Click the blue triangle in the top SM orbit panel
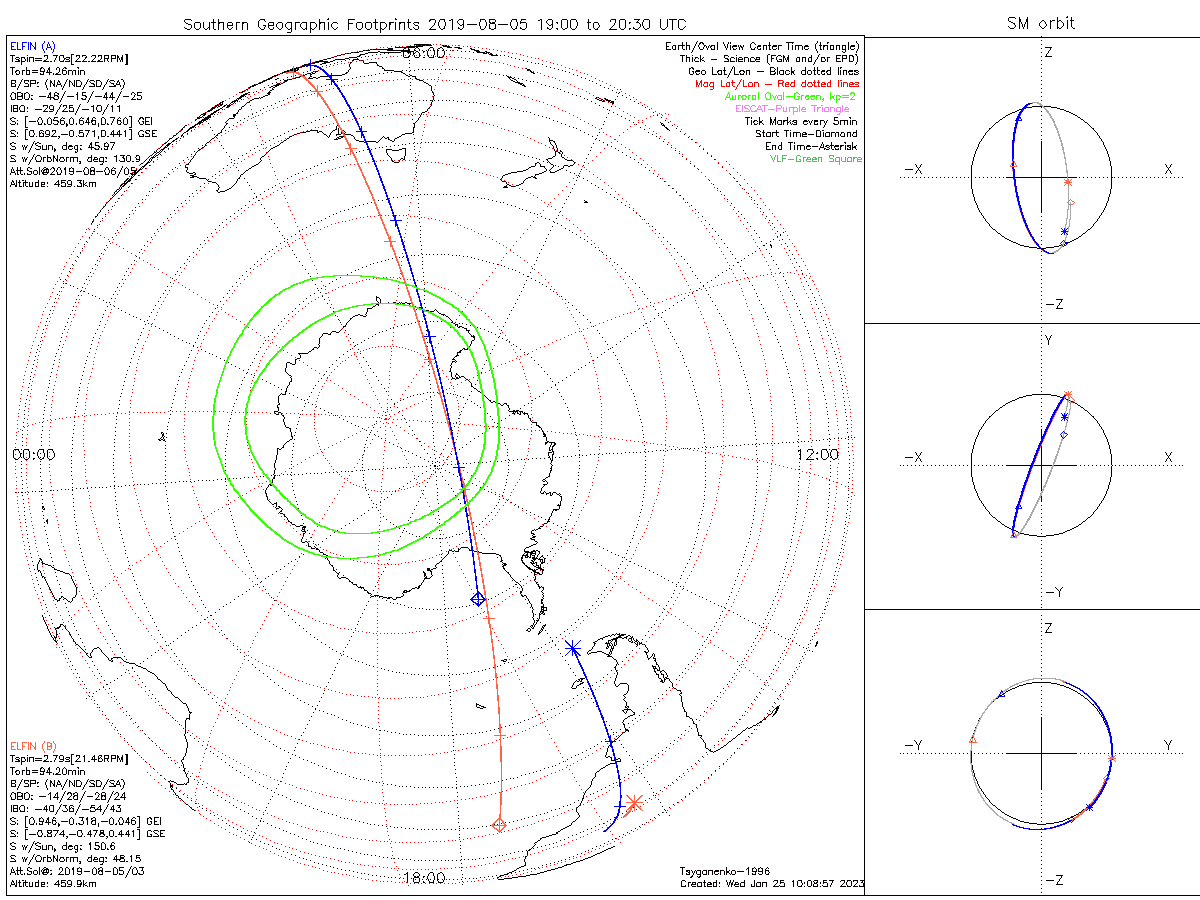Screen dimensions: 1200x900 (x=1018, y=118)
